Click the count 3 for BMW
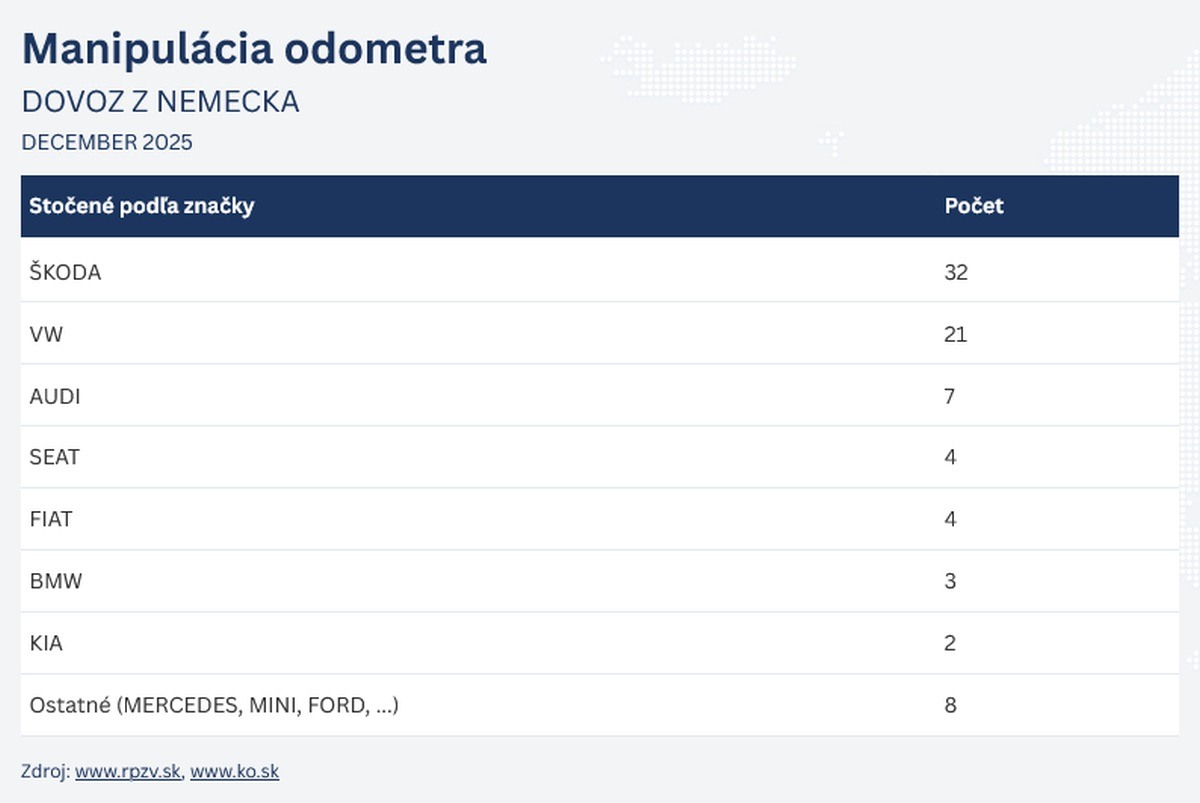Screen dimensions: 1200x803 [x=950, y=581]
